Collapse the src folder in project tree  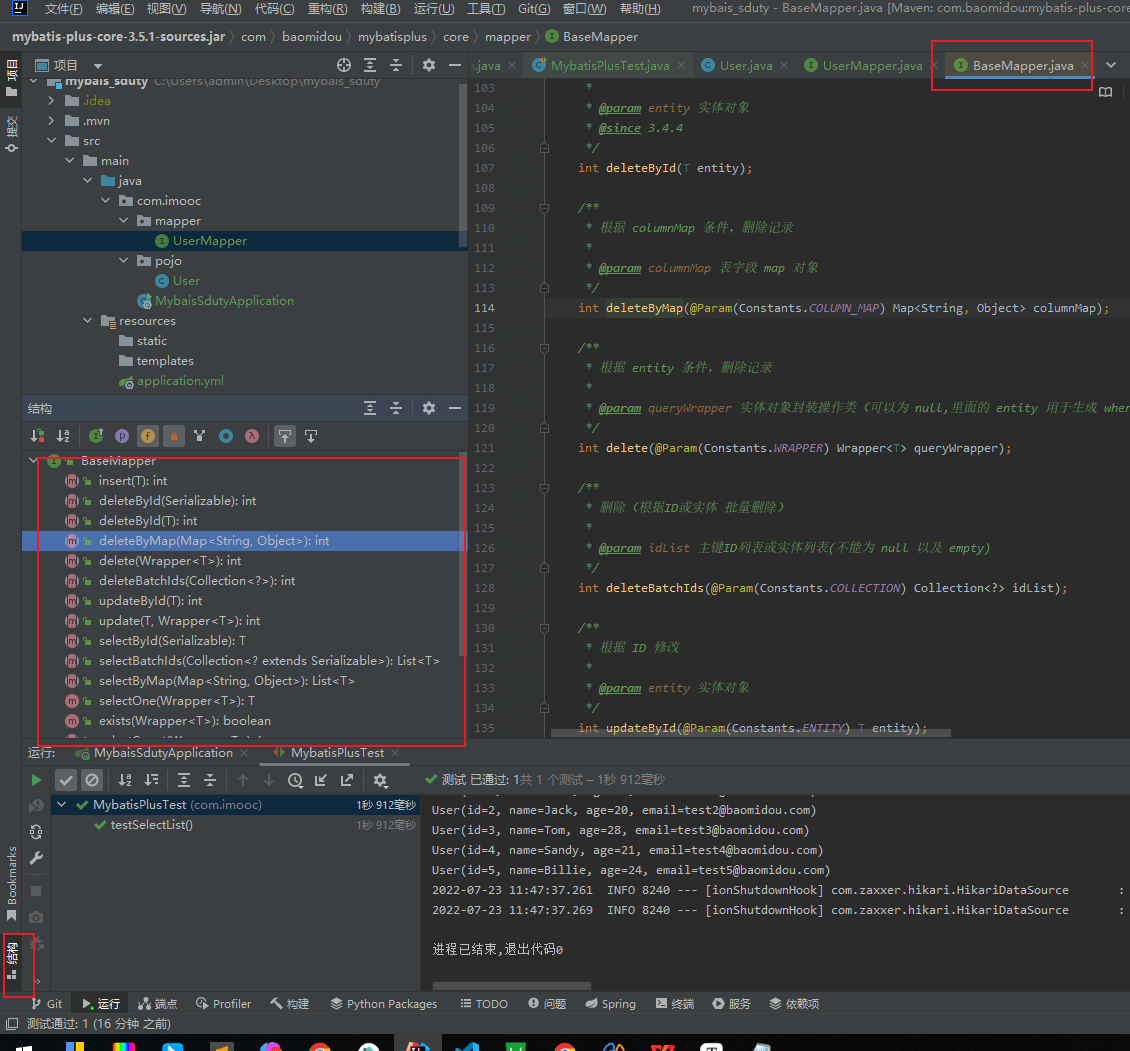(x=51, y=141)
